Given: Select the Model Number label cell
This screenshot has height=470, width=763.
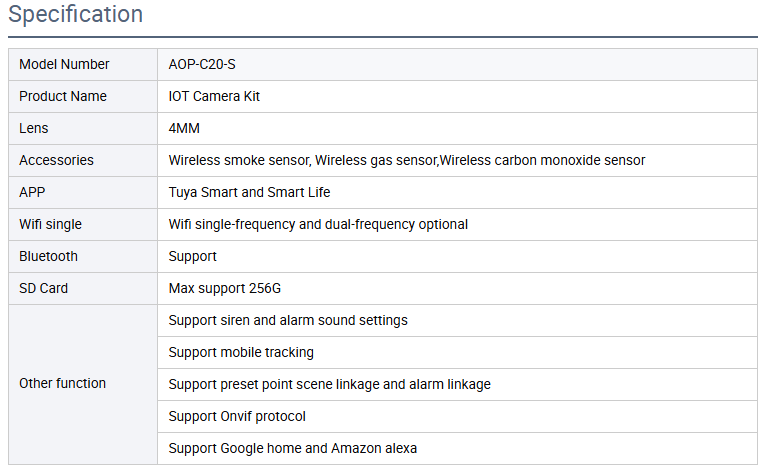Looking at the screenshot, I should click(64, 65).
